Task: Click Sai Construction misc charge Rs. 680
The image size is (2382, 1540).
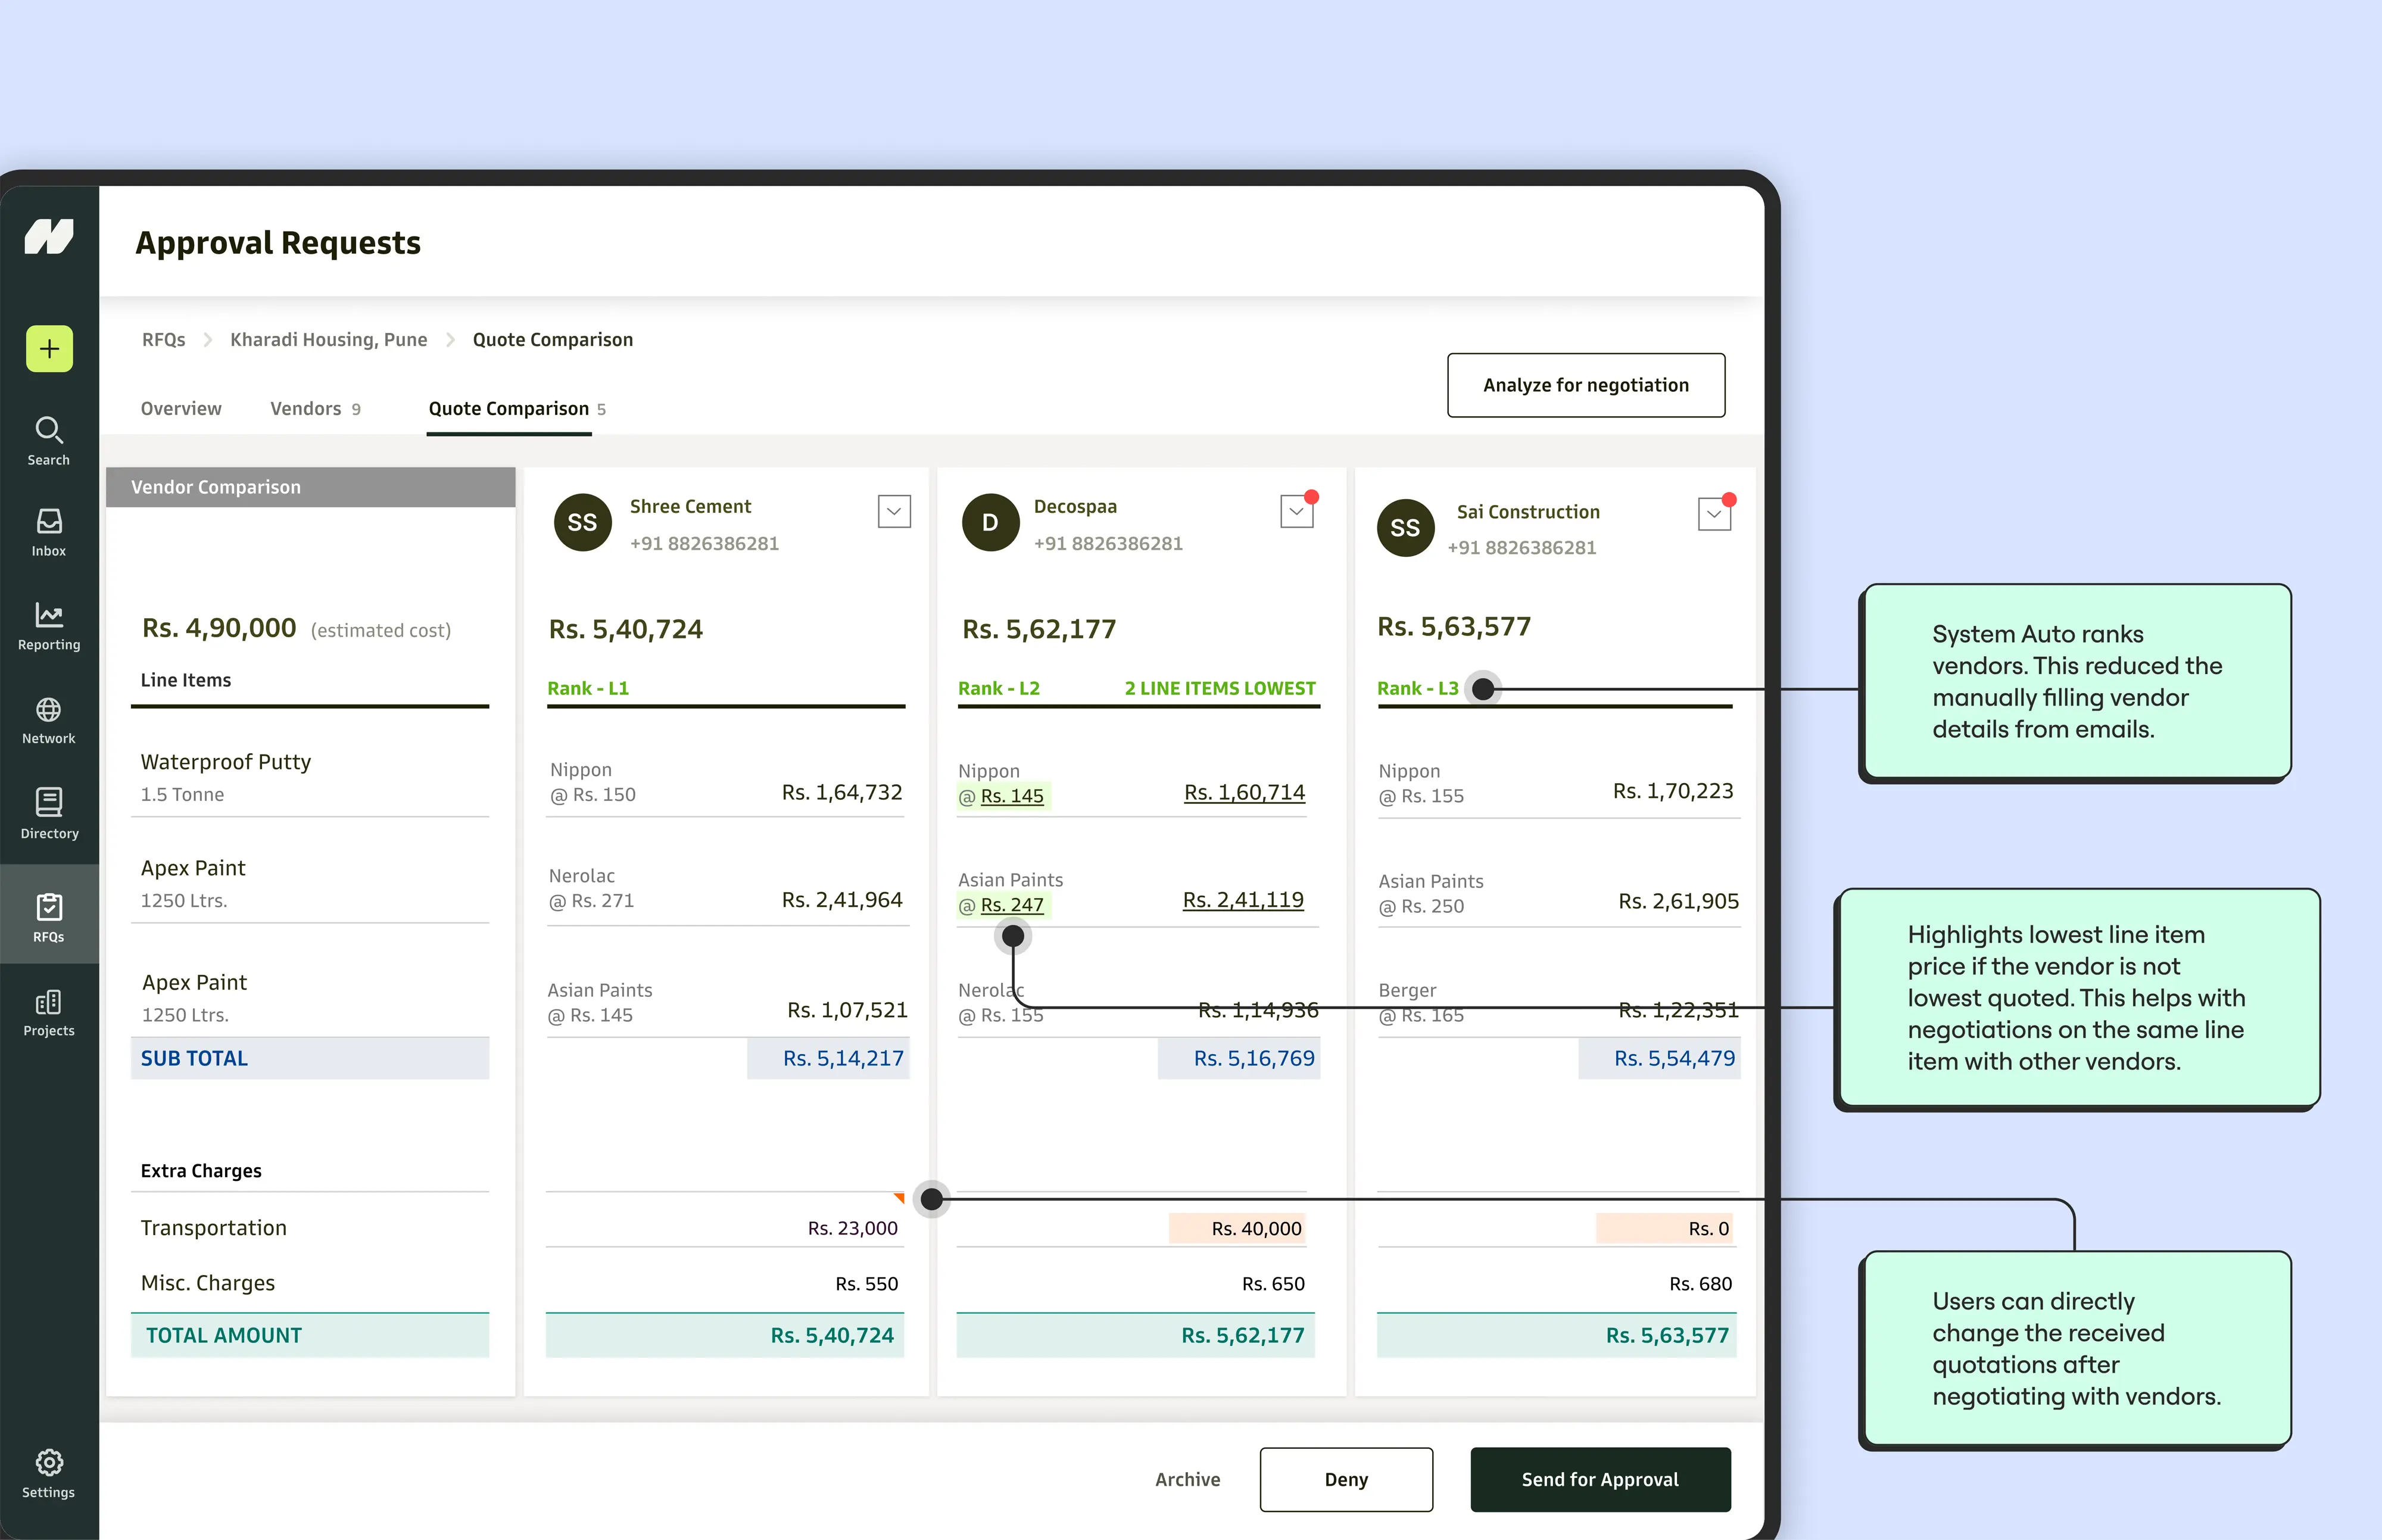Action: click(1701, 1284)
